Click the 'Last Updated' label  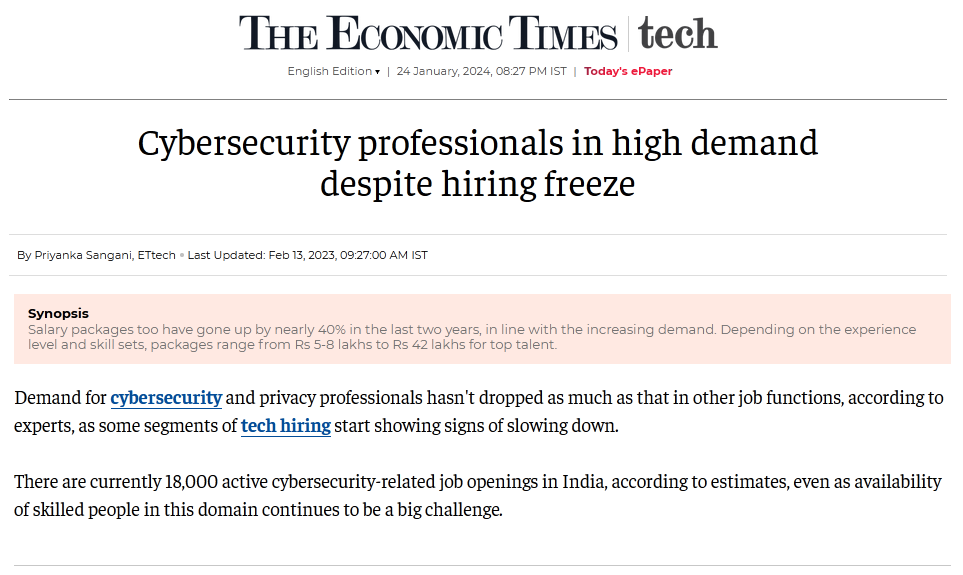[x=226, y=255]
